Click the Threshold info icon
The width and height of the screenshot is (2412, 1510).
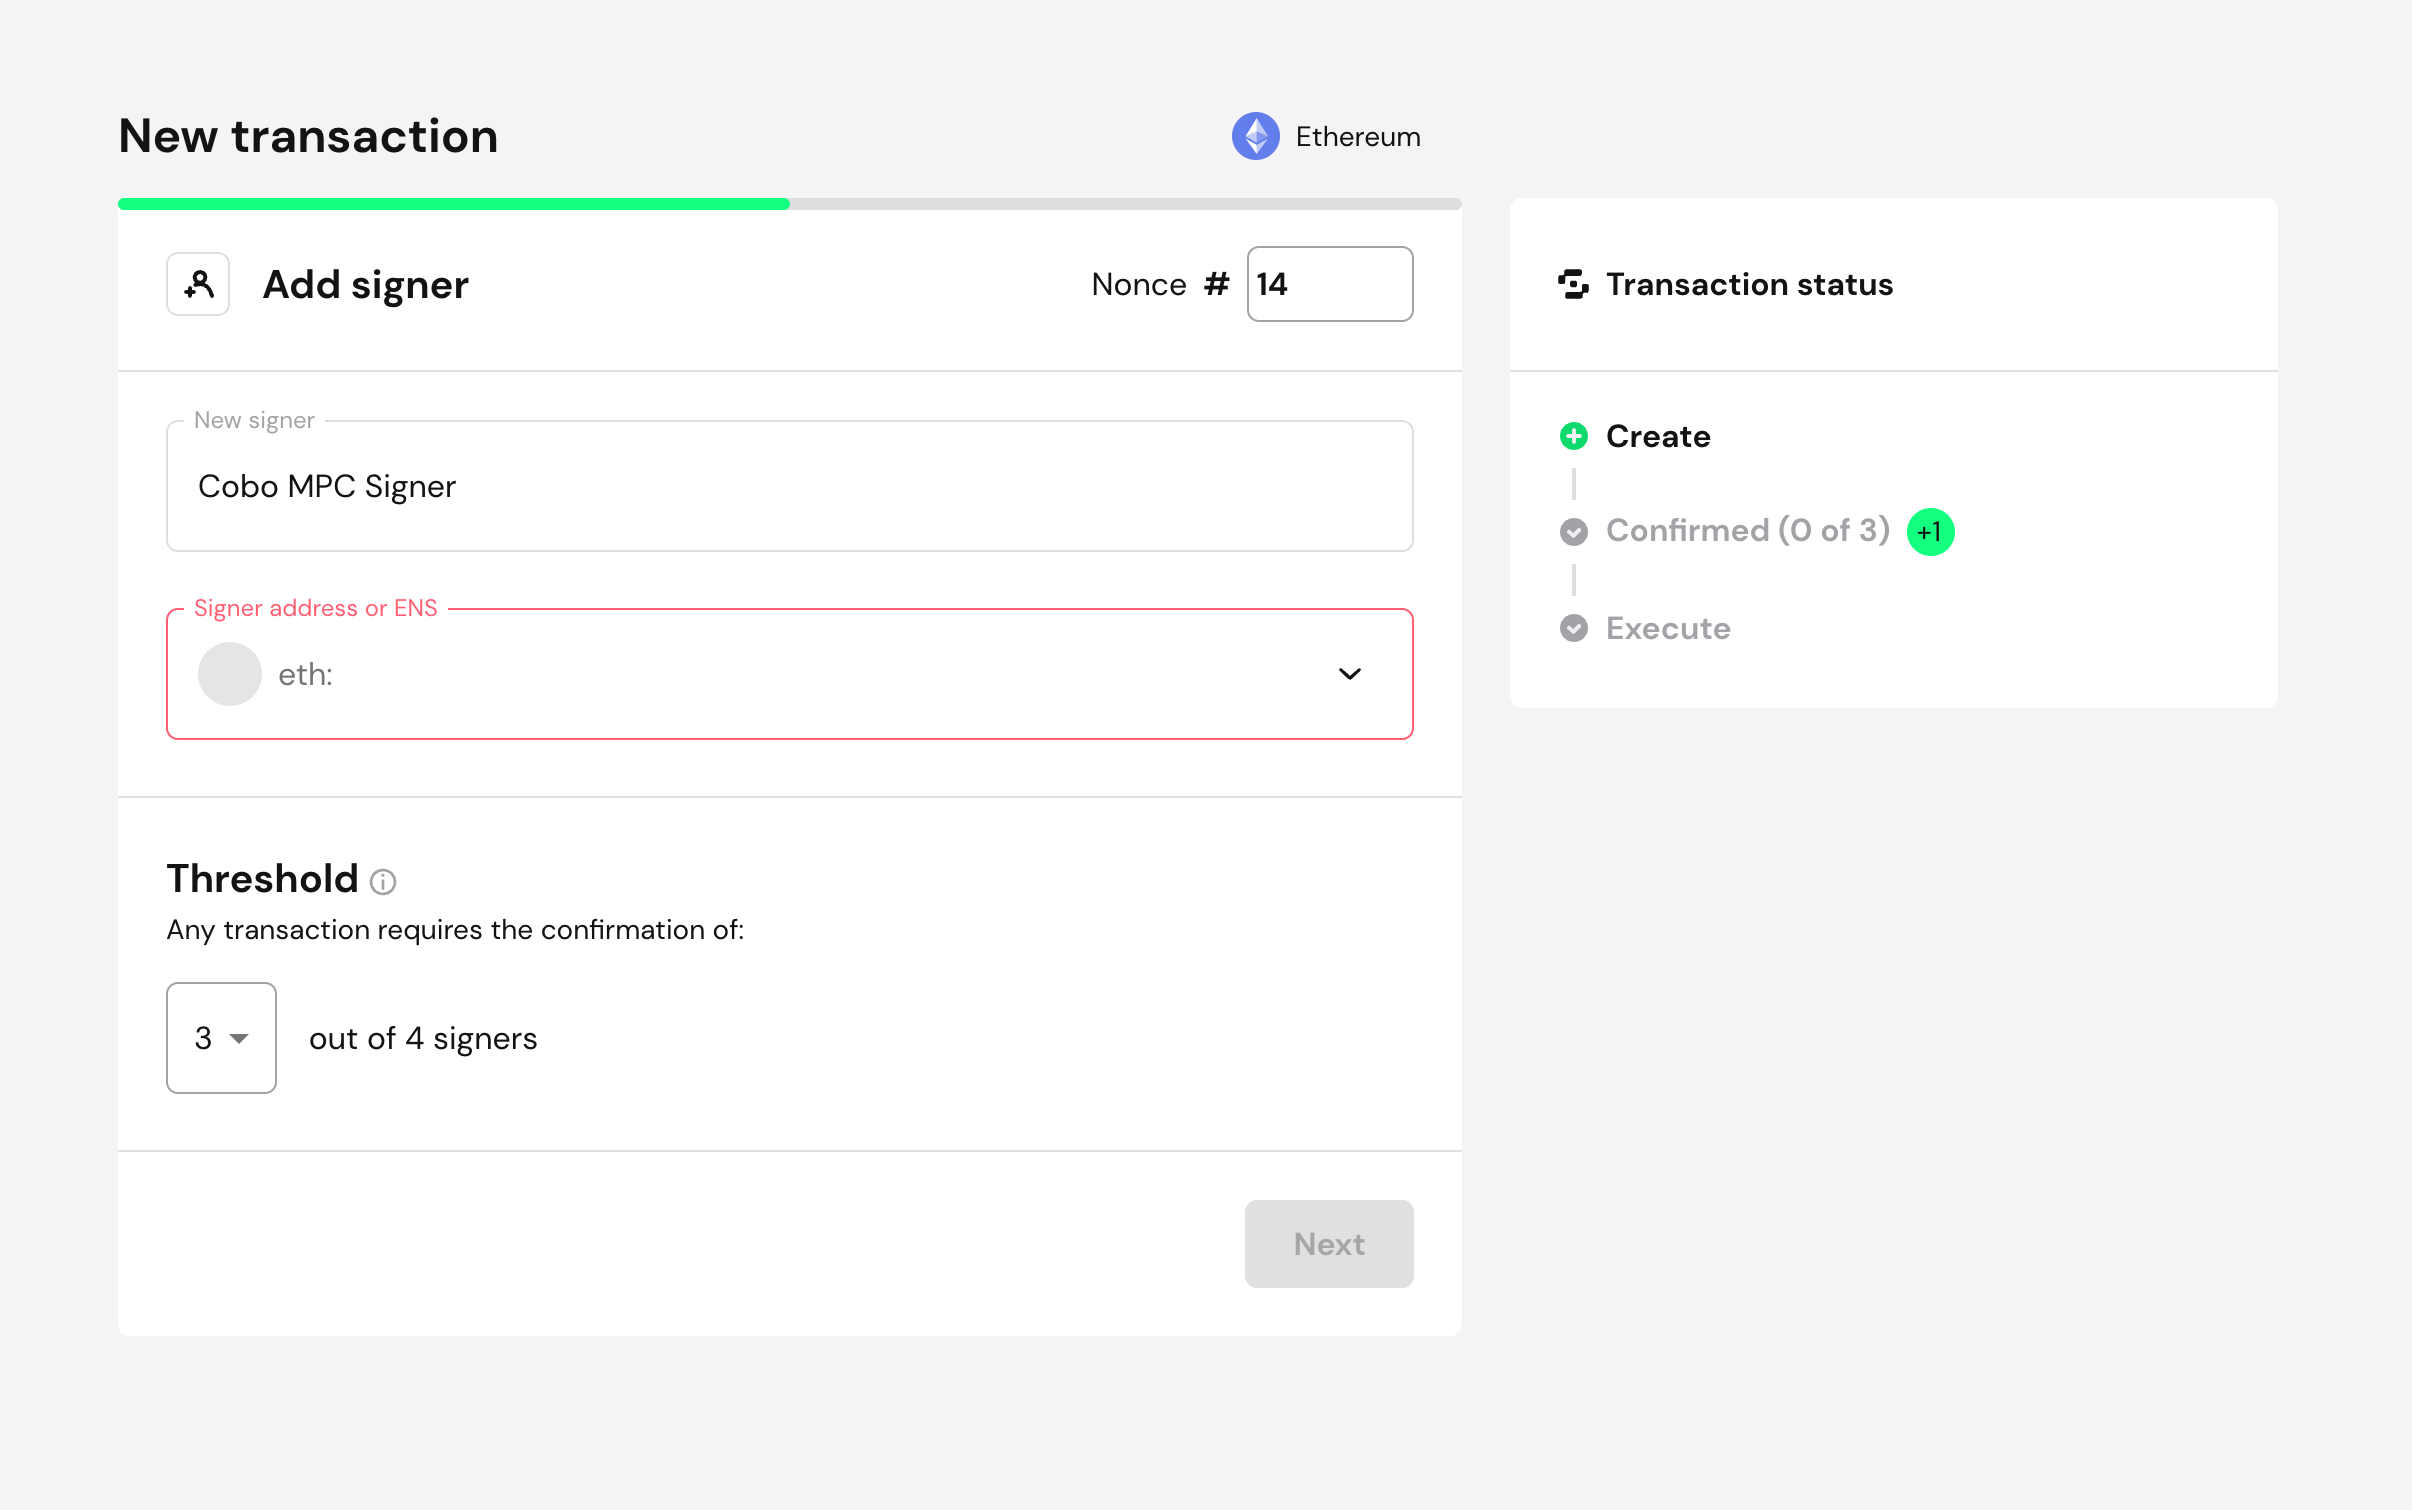(383, 881)
